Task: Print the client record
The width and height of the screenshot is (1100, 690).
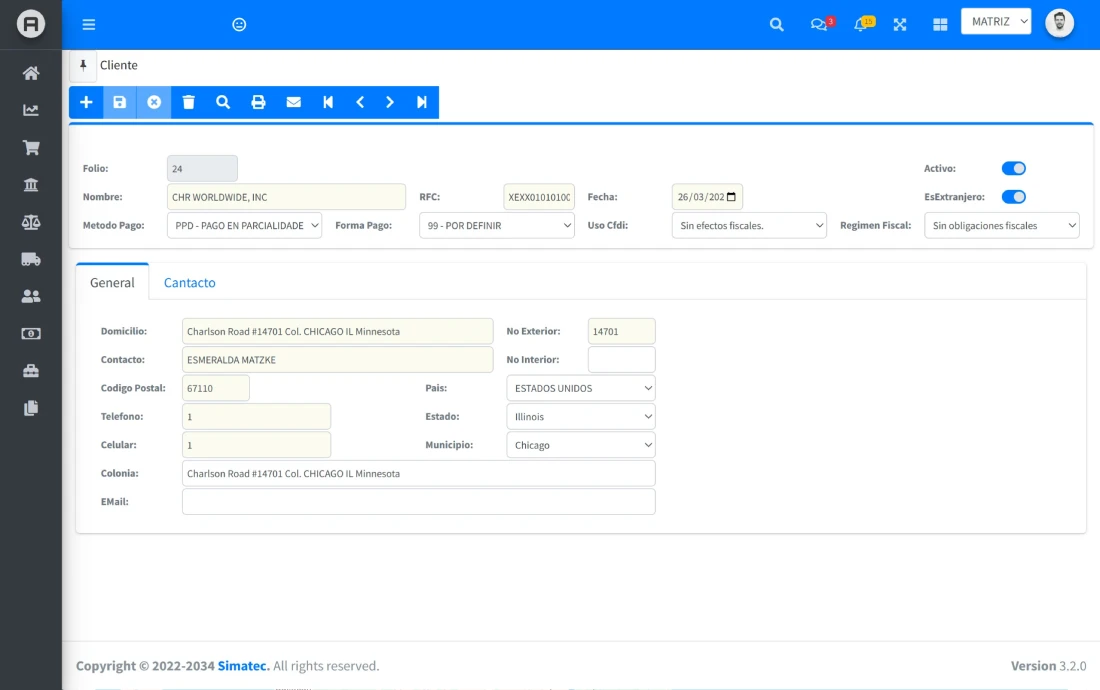Action: (x=258, y=102)
